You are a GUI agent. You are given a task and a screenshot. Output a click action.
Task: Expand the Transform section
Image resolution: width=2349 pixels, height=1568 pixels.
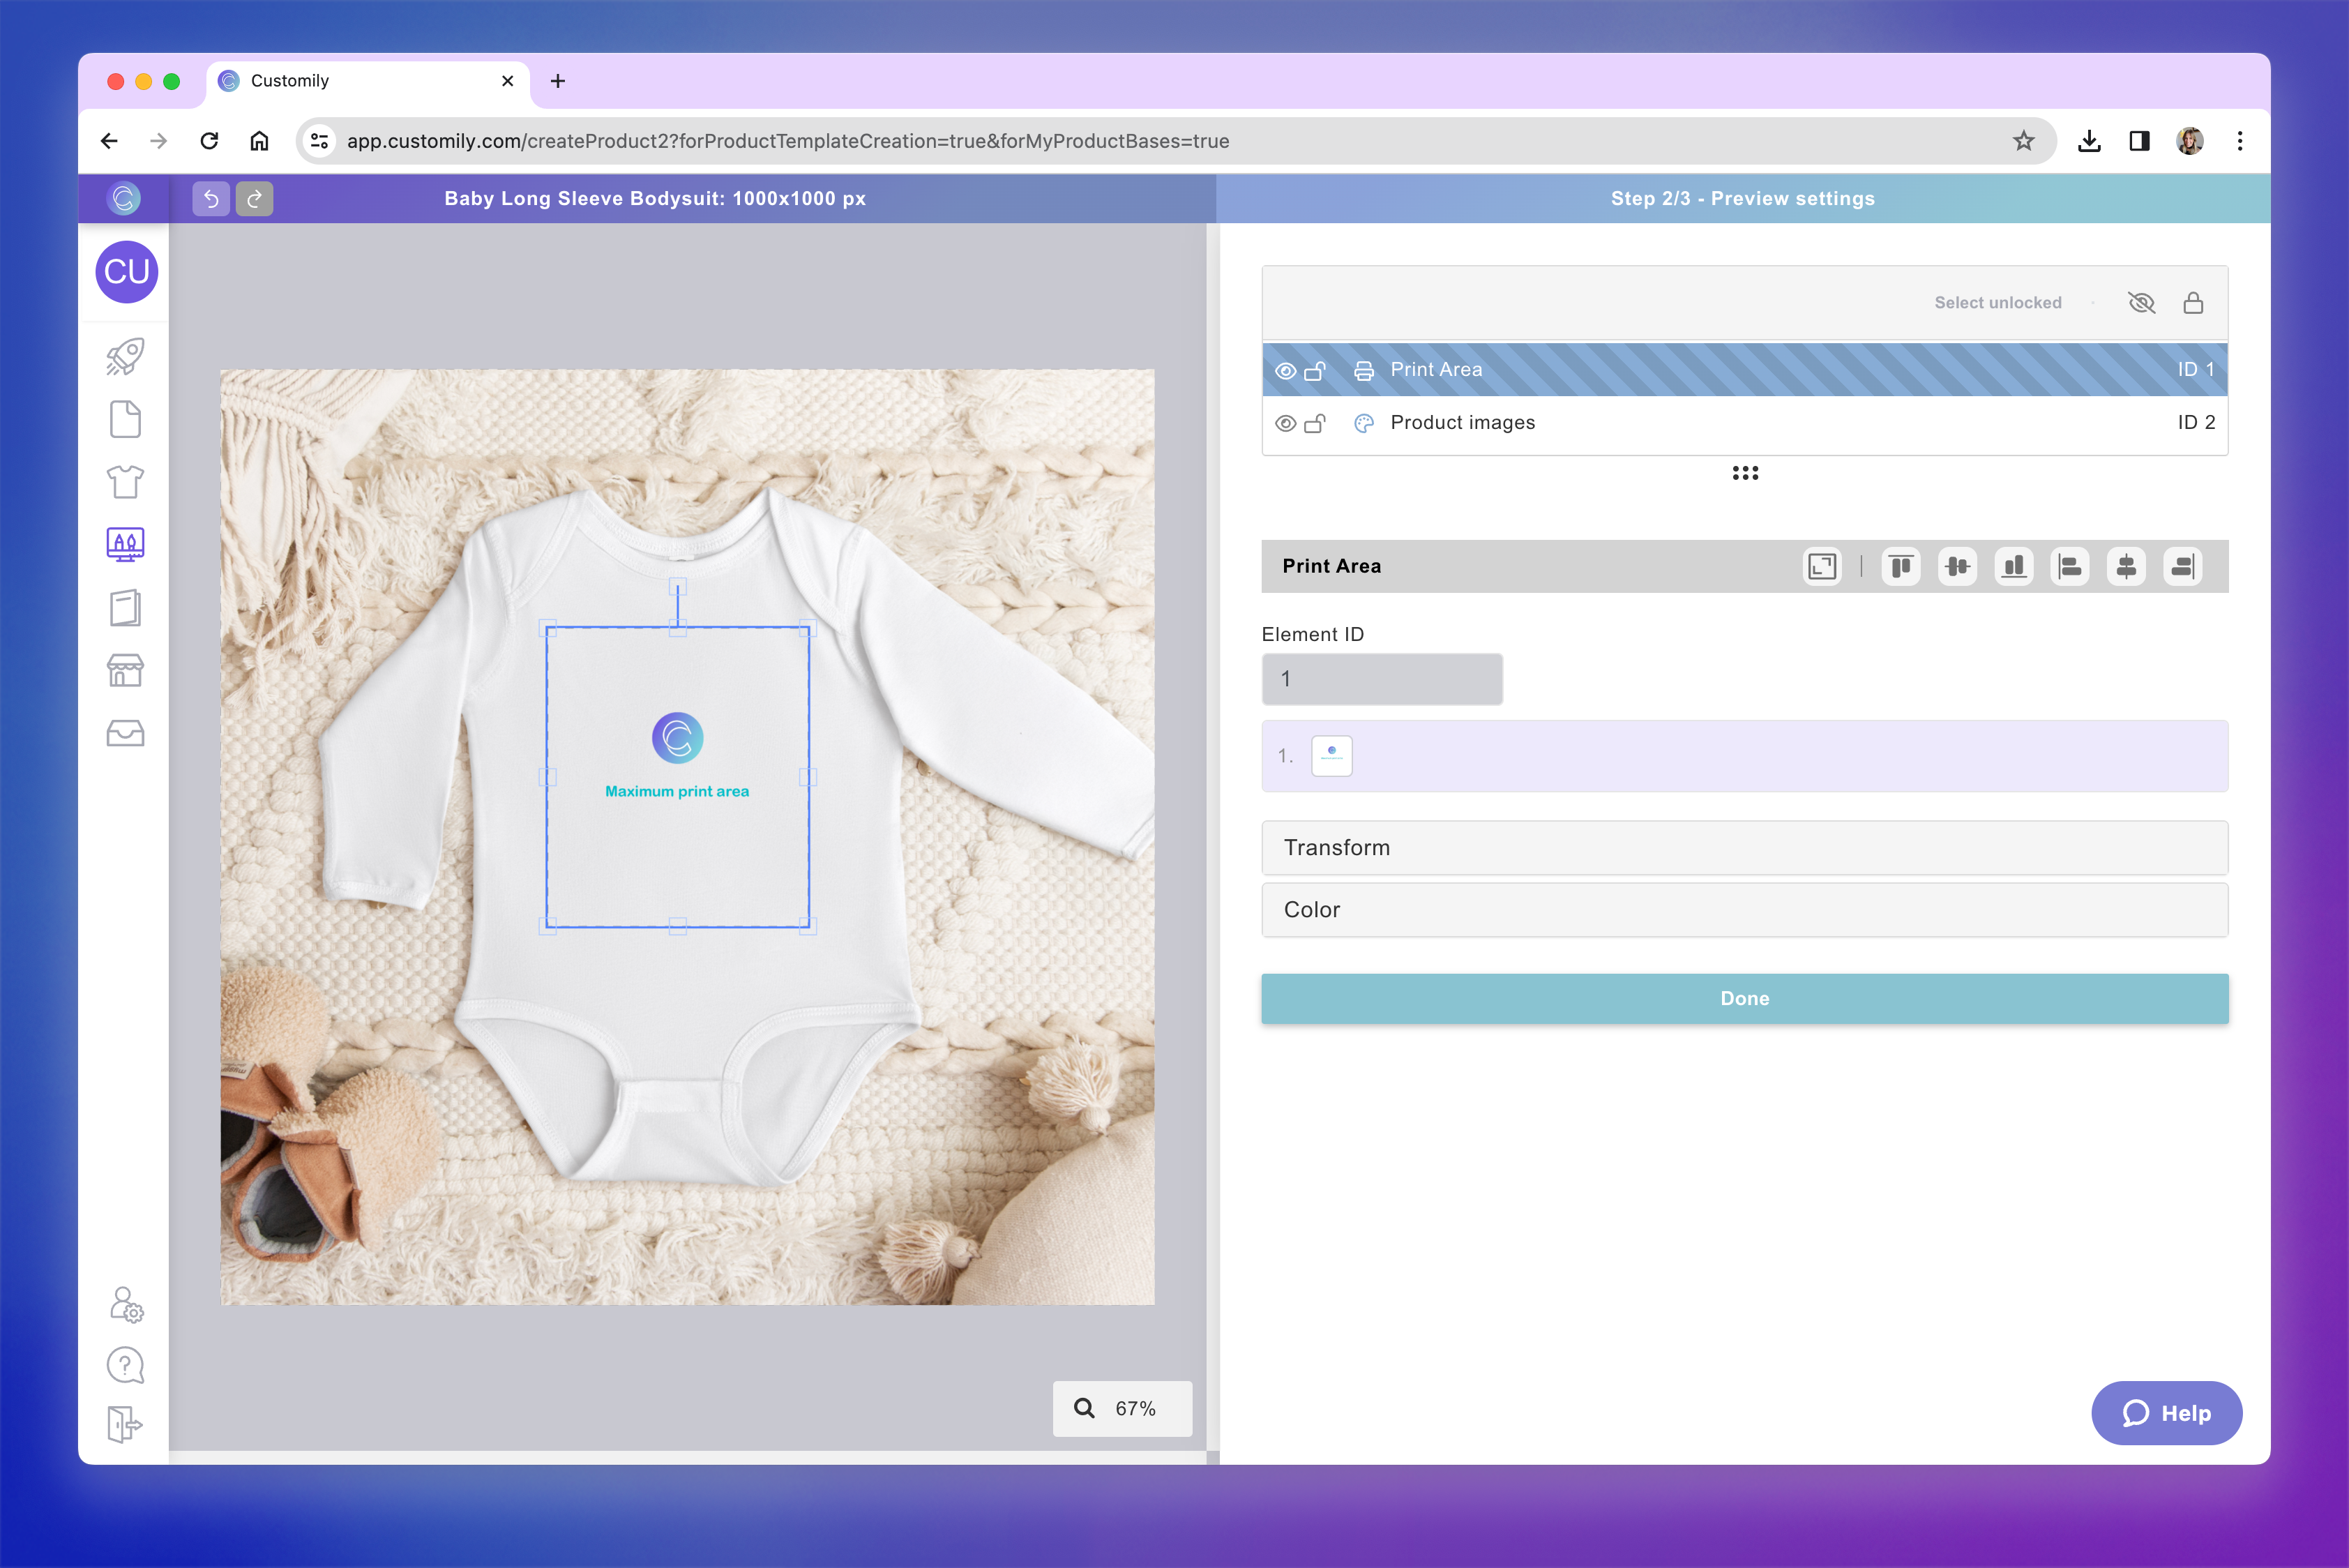pyautogui.click(x=1744, y=848)
